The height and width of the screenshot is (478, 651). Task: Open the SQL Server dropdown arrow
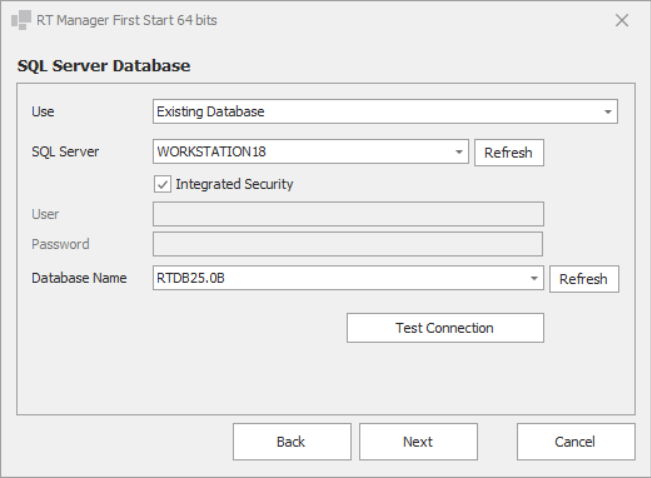coord(459,152)
